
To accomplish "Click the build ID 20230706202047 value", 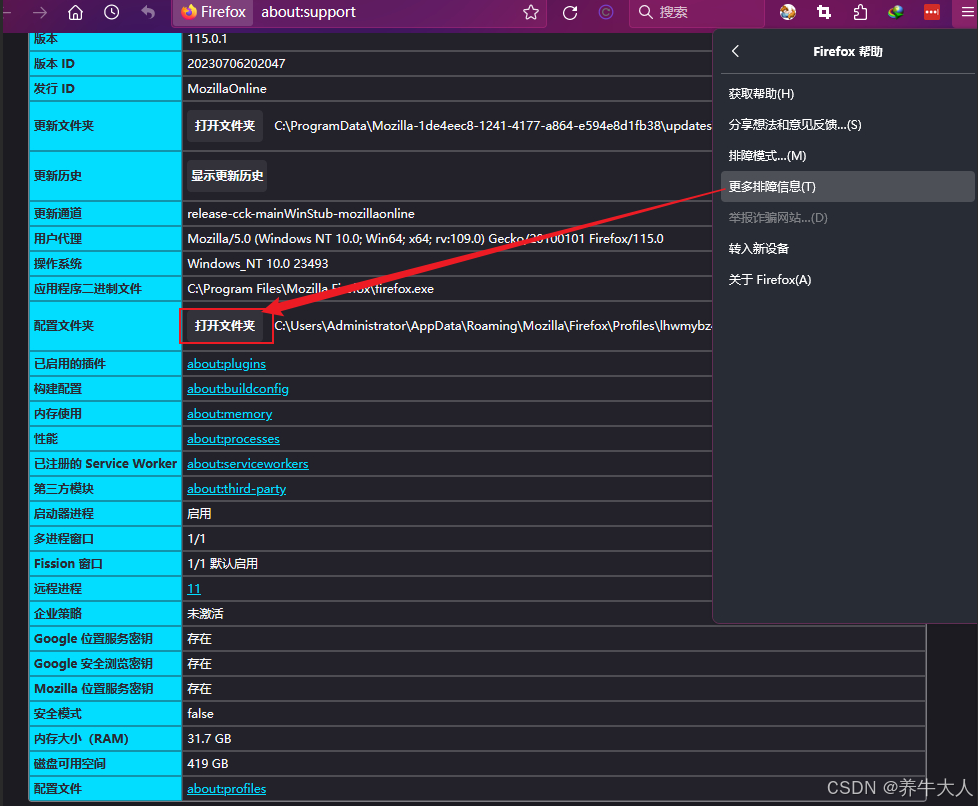I will coord(236,64).
